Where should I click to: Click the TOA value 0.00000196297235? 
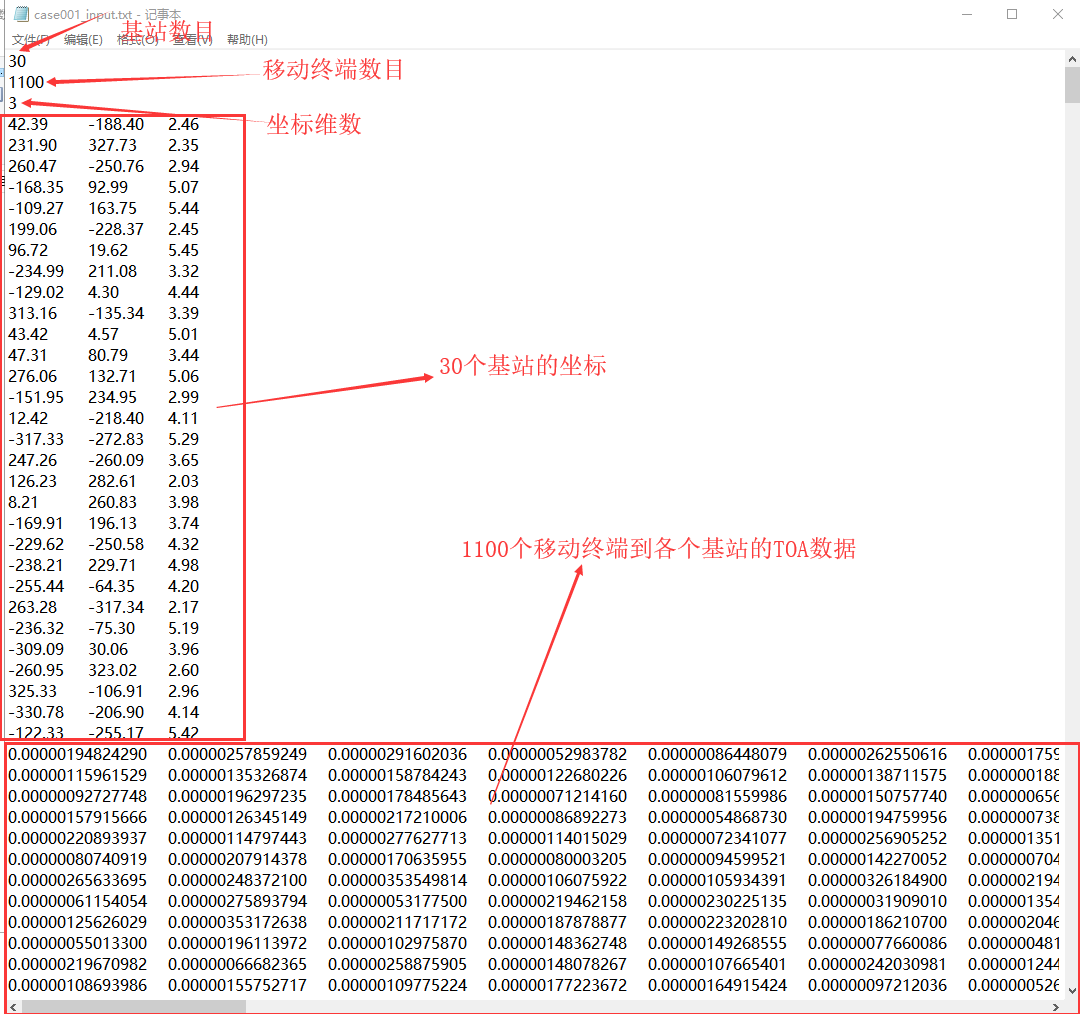click(238, 797)
